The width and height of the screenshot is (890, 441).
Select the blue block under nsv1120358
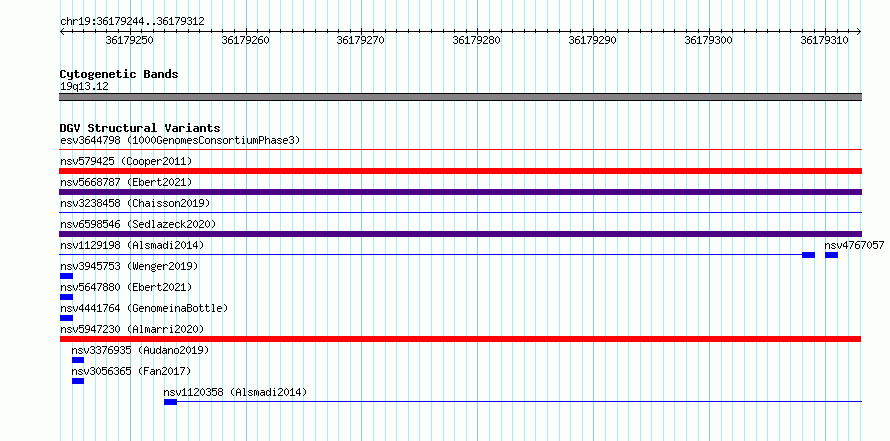(x=170, y=402)
